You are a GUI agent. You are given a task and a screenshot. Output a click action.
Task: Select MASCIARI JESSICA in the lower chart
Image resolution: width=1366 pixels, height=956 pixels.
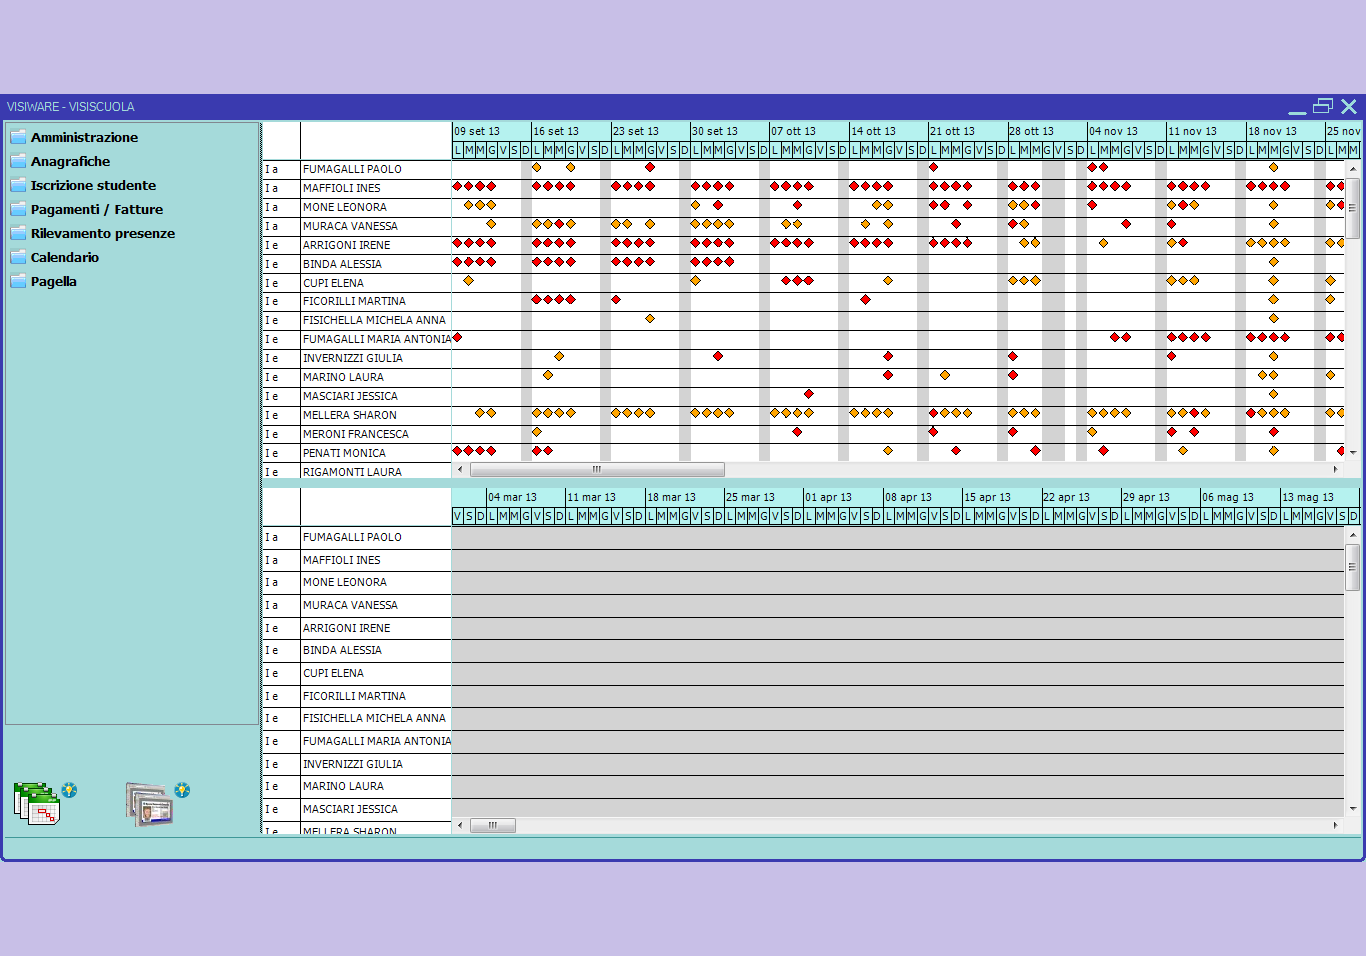(350, 809)
